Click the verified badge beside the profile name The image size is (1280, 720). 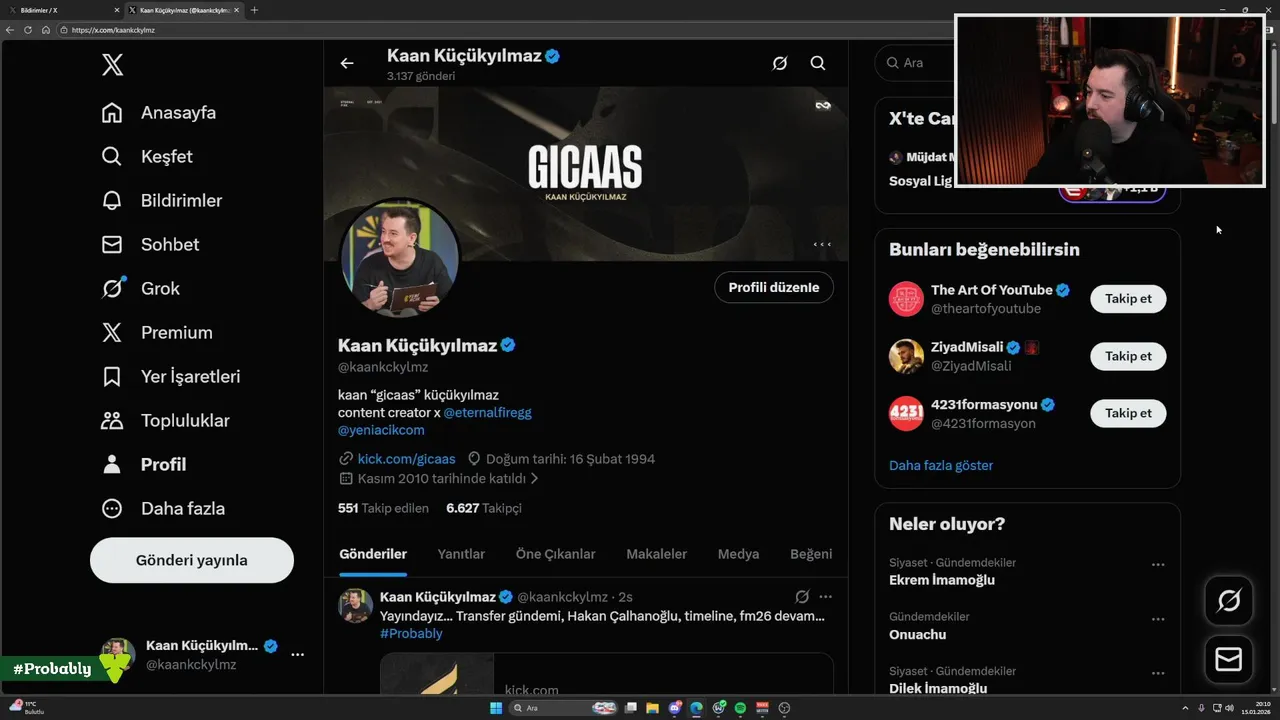pos(508,345)
